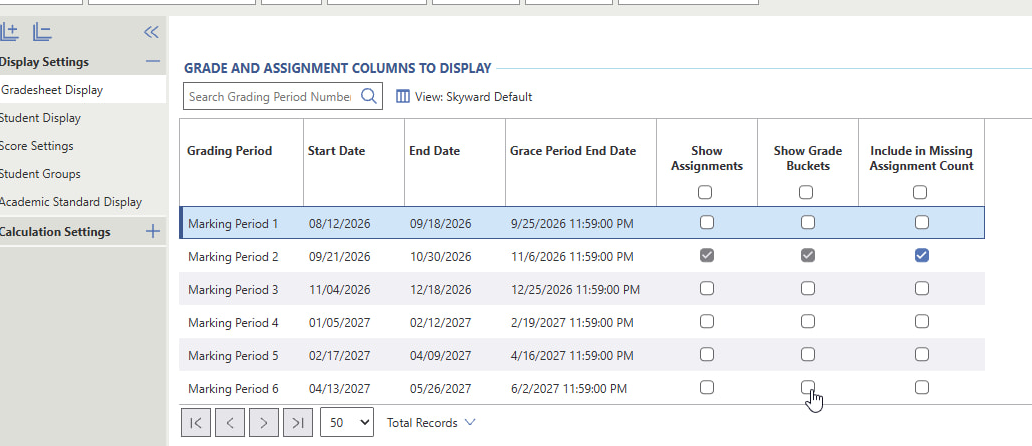The image size is (1032, 446).
Task: Check Show Grade Buckets for Marking Period 5
Action: click(808, 354)
